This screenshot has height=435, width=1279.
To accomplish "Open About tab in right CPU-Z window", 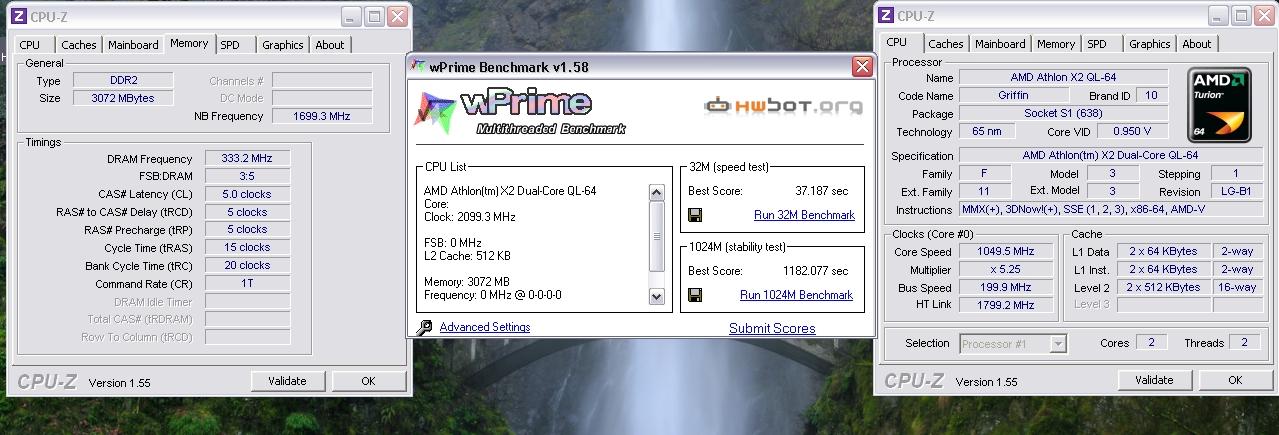I will point(1197,45).
